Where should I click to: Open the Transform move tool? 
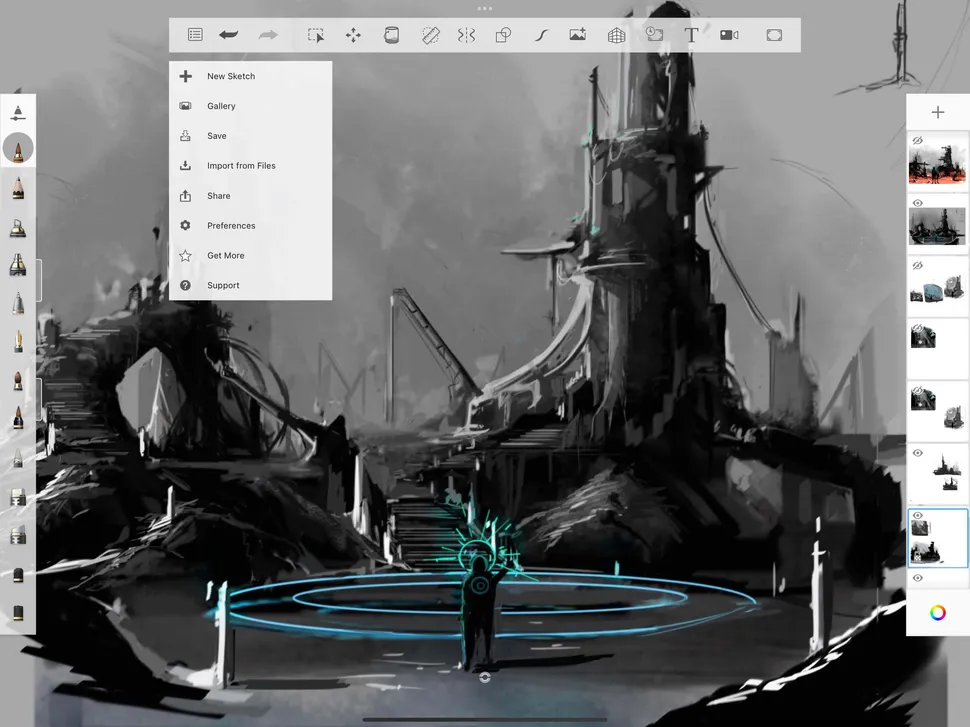353,35
